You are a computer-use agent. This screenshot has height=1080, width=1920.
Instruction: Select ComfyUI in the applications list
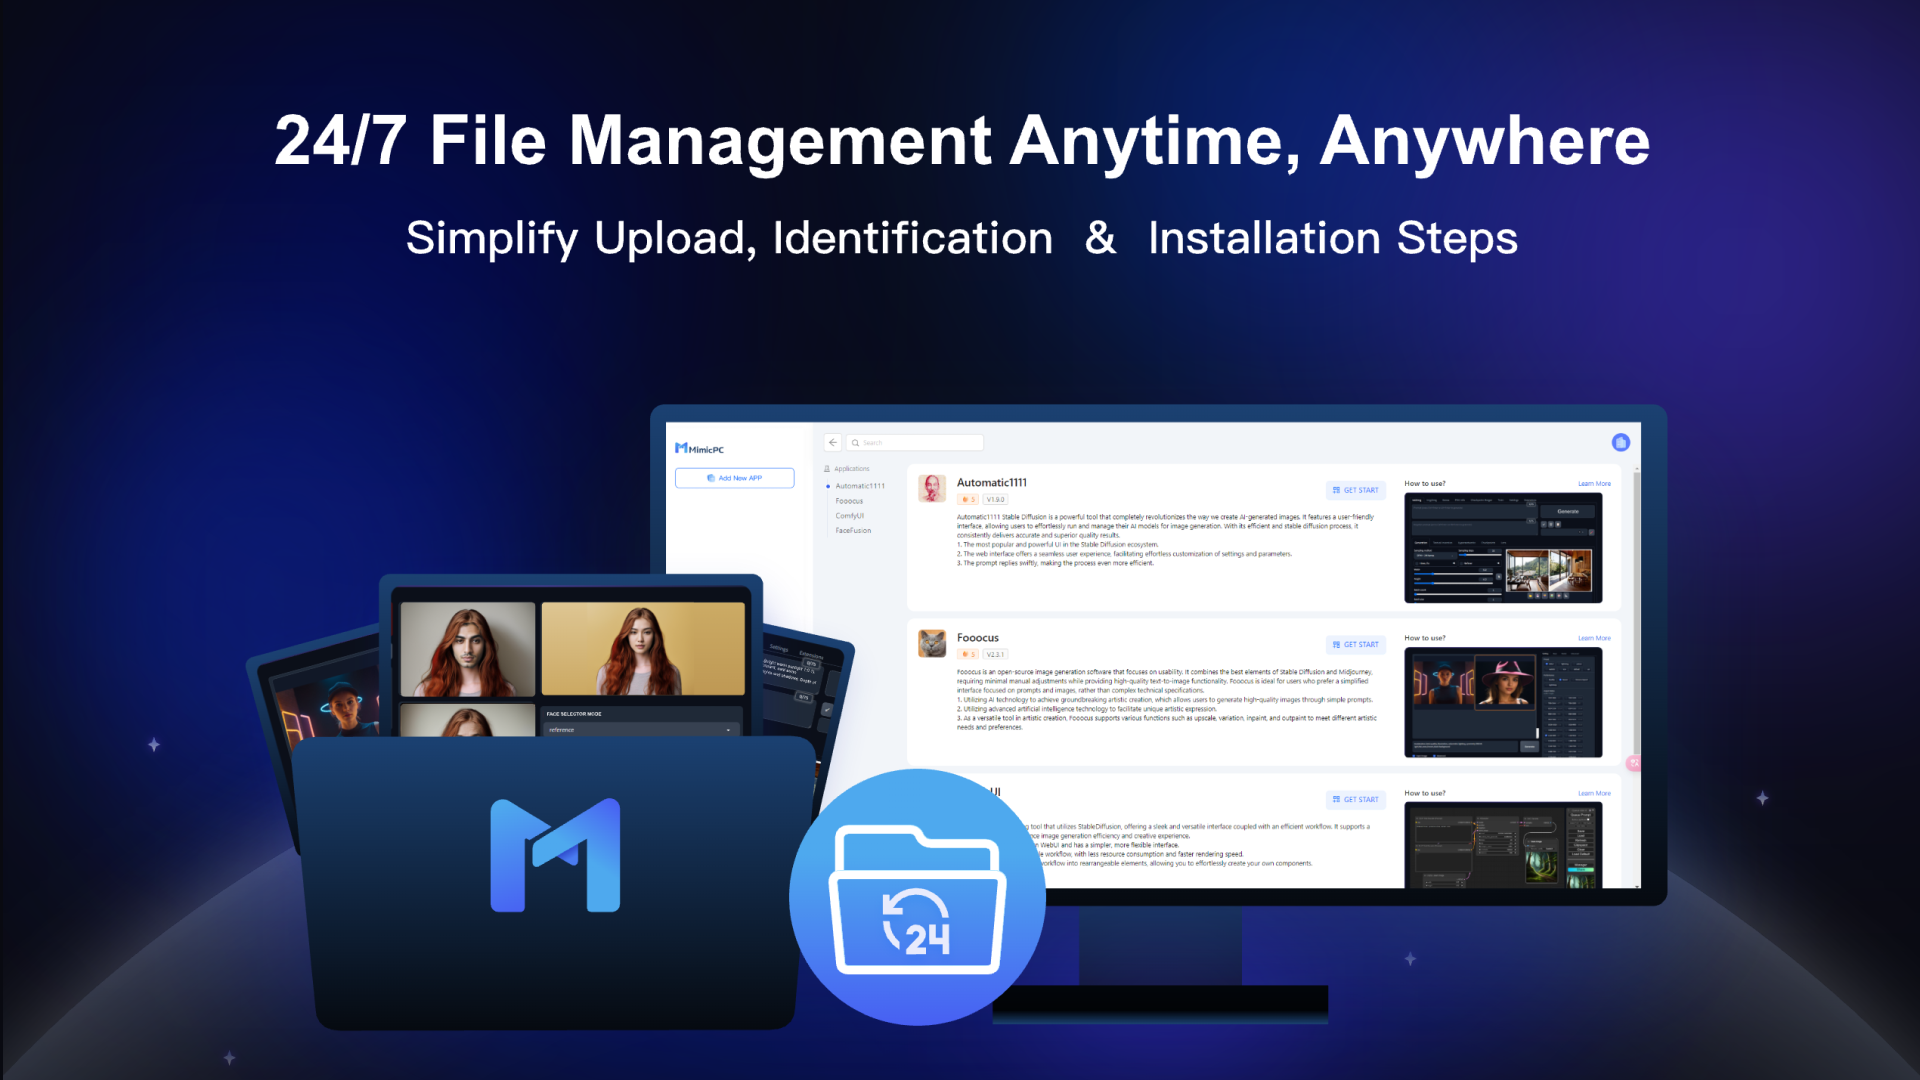click(850, 516)
